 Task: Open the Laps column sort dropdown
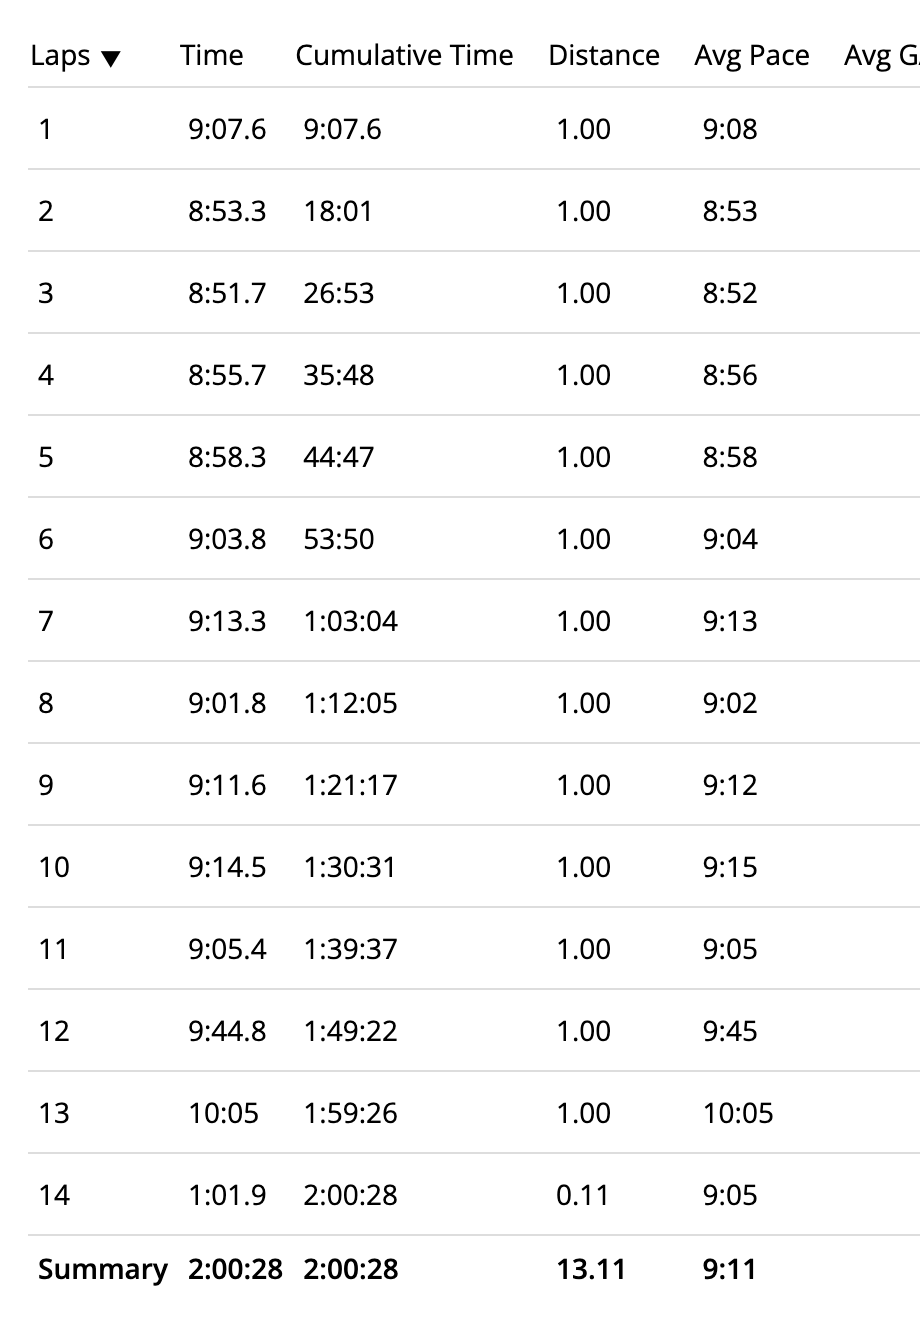[x=75, y=56]
